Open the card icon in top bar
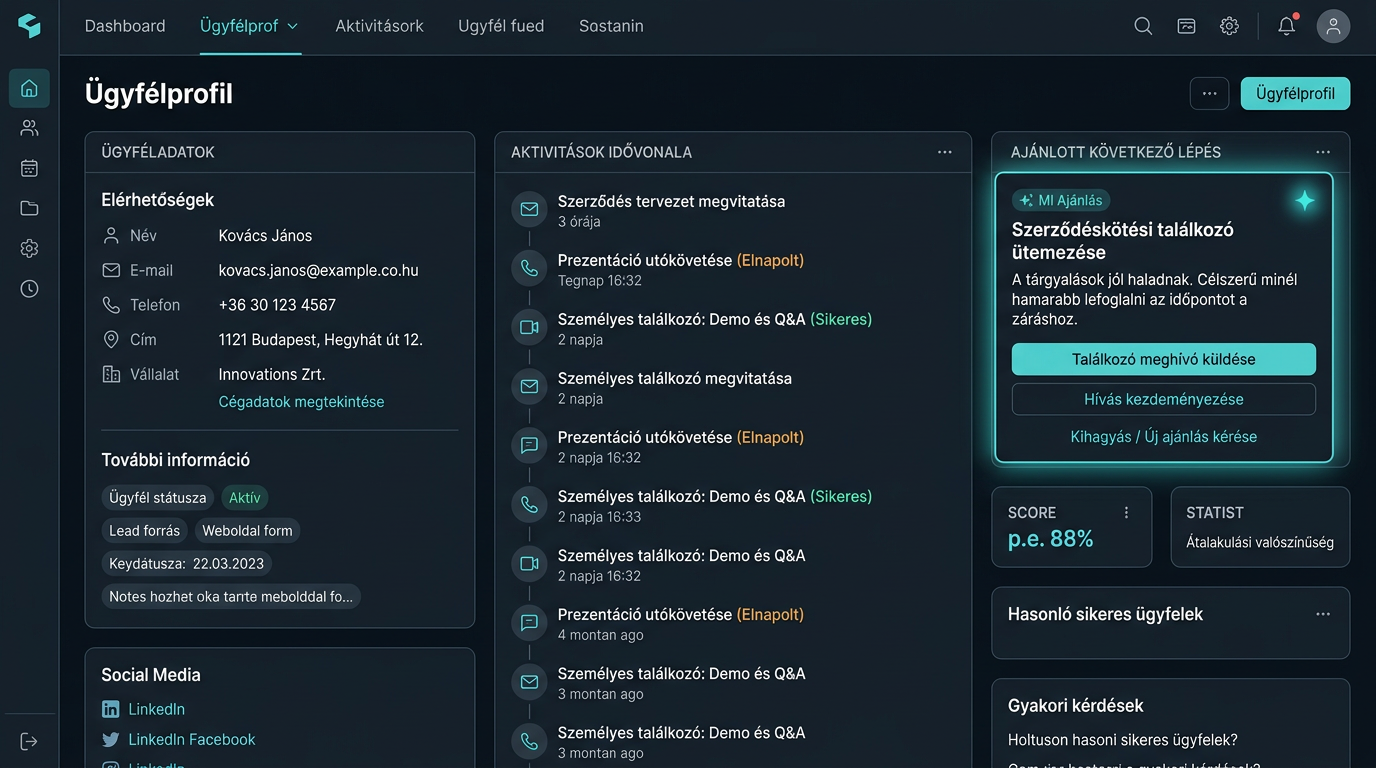Screen dimensions: 1376x768 click(x=1186, y=26)
